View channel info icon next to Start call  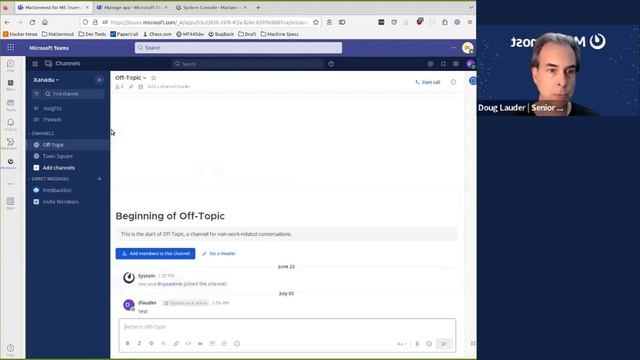click(x=453, y=82)
